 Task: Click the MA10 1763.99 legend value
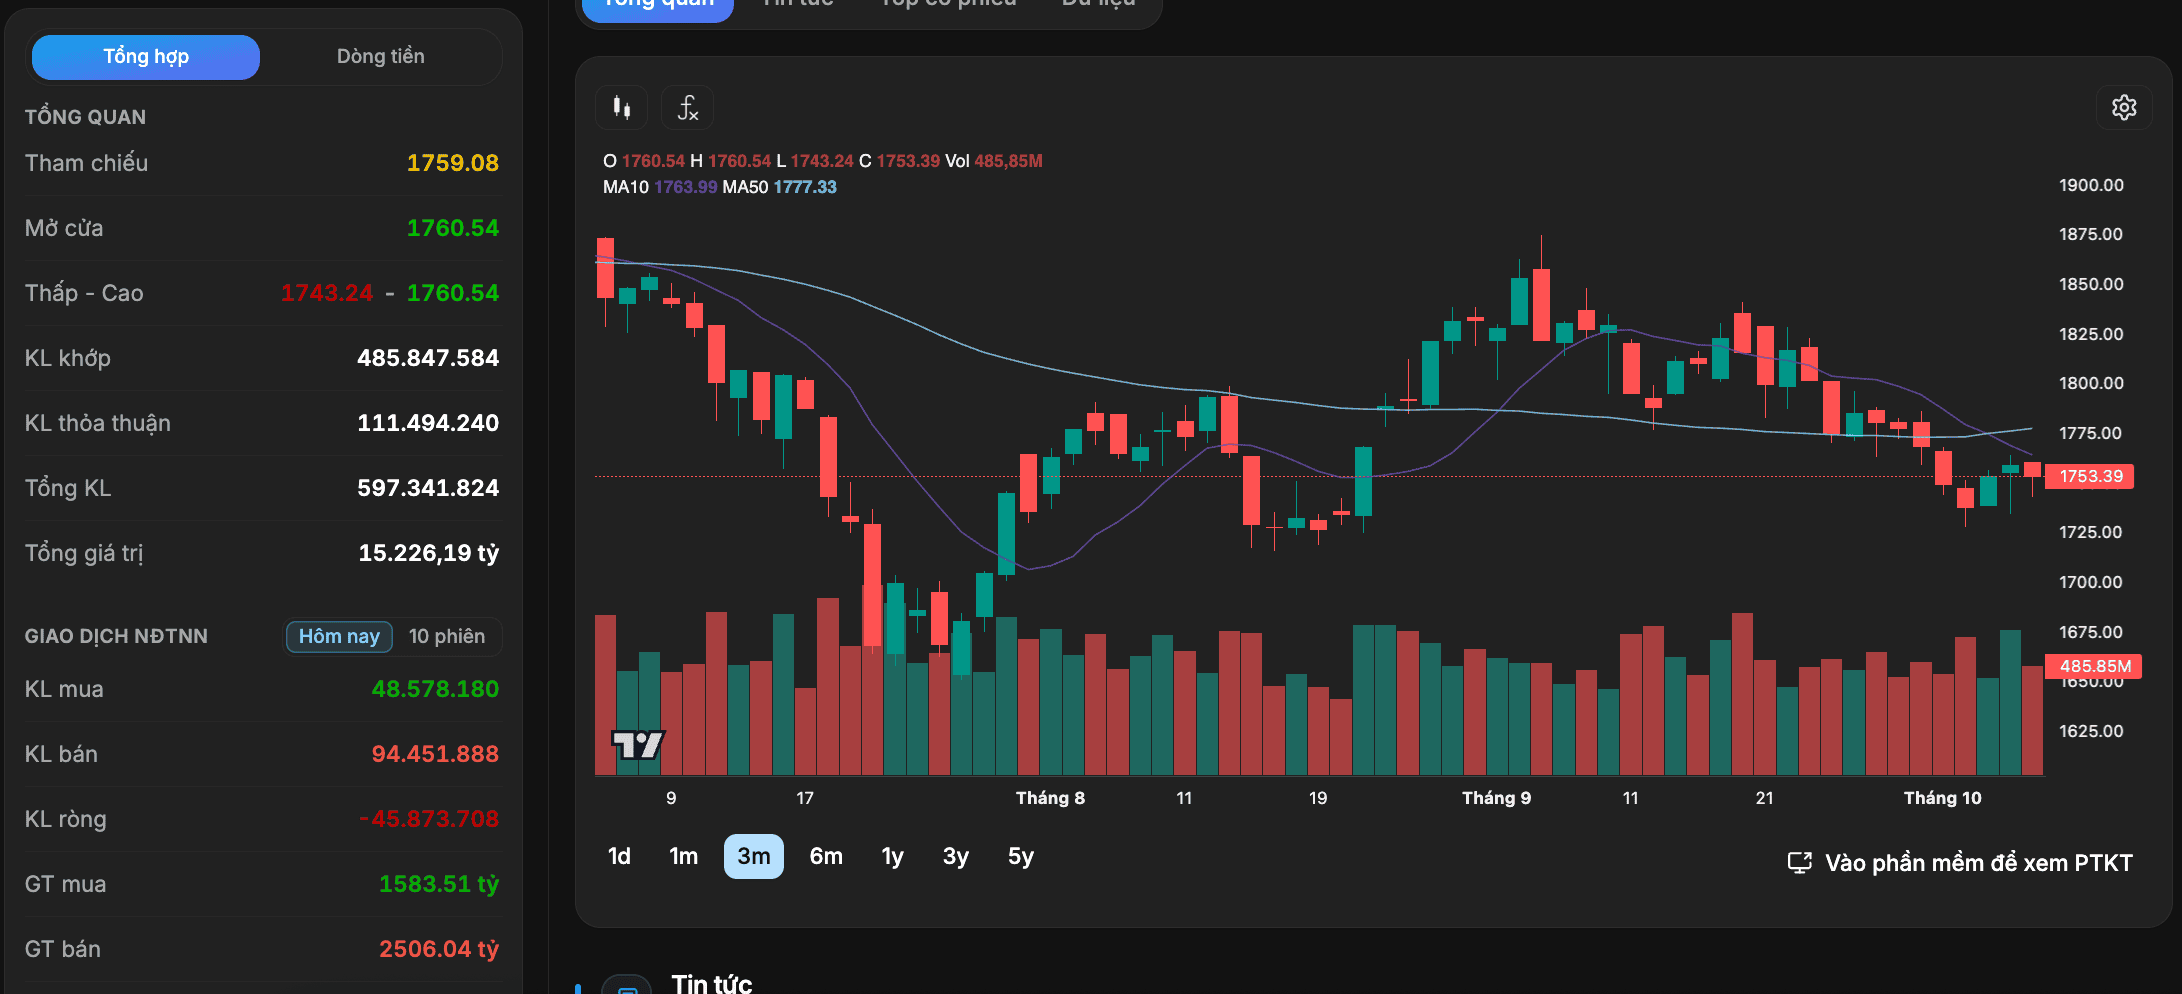[x=685, y=187]
